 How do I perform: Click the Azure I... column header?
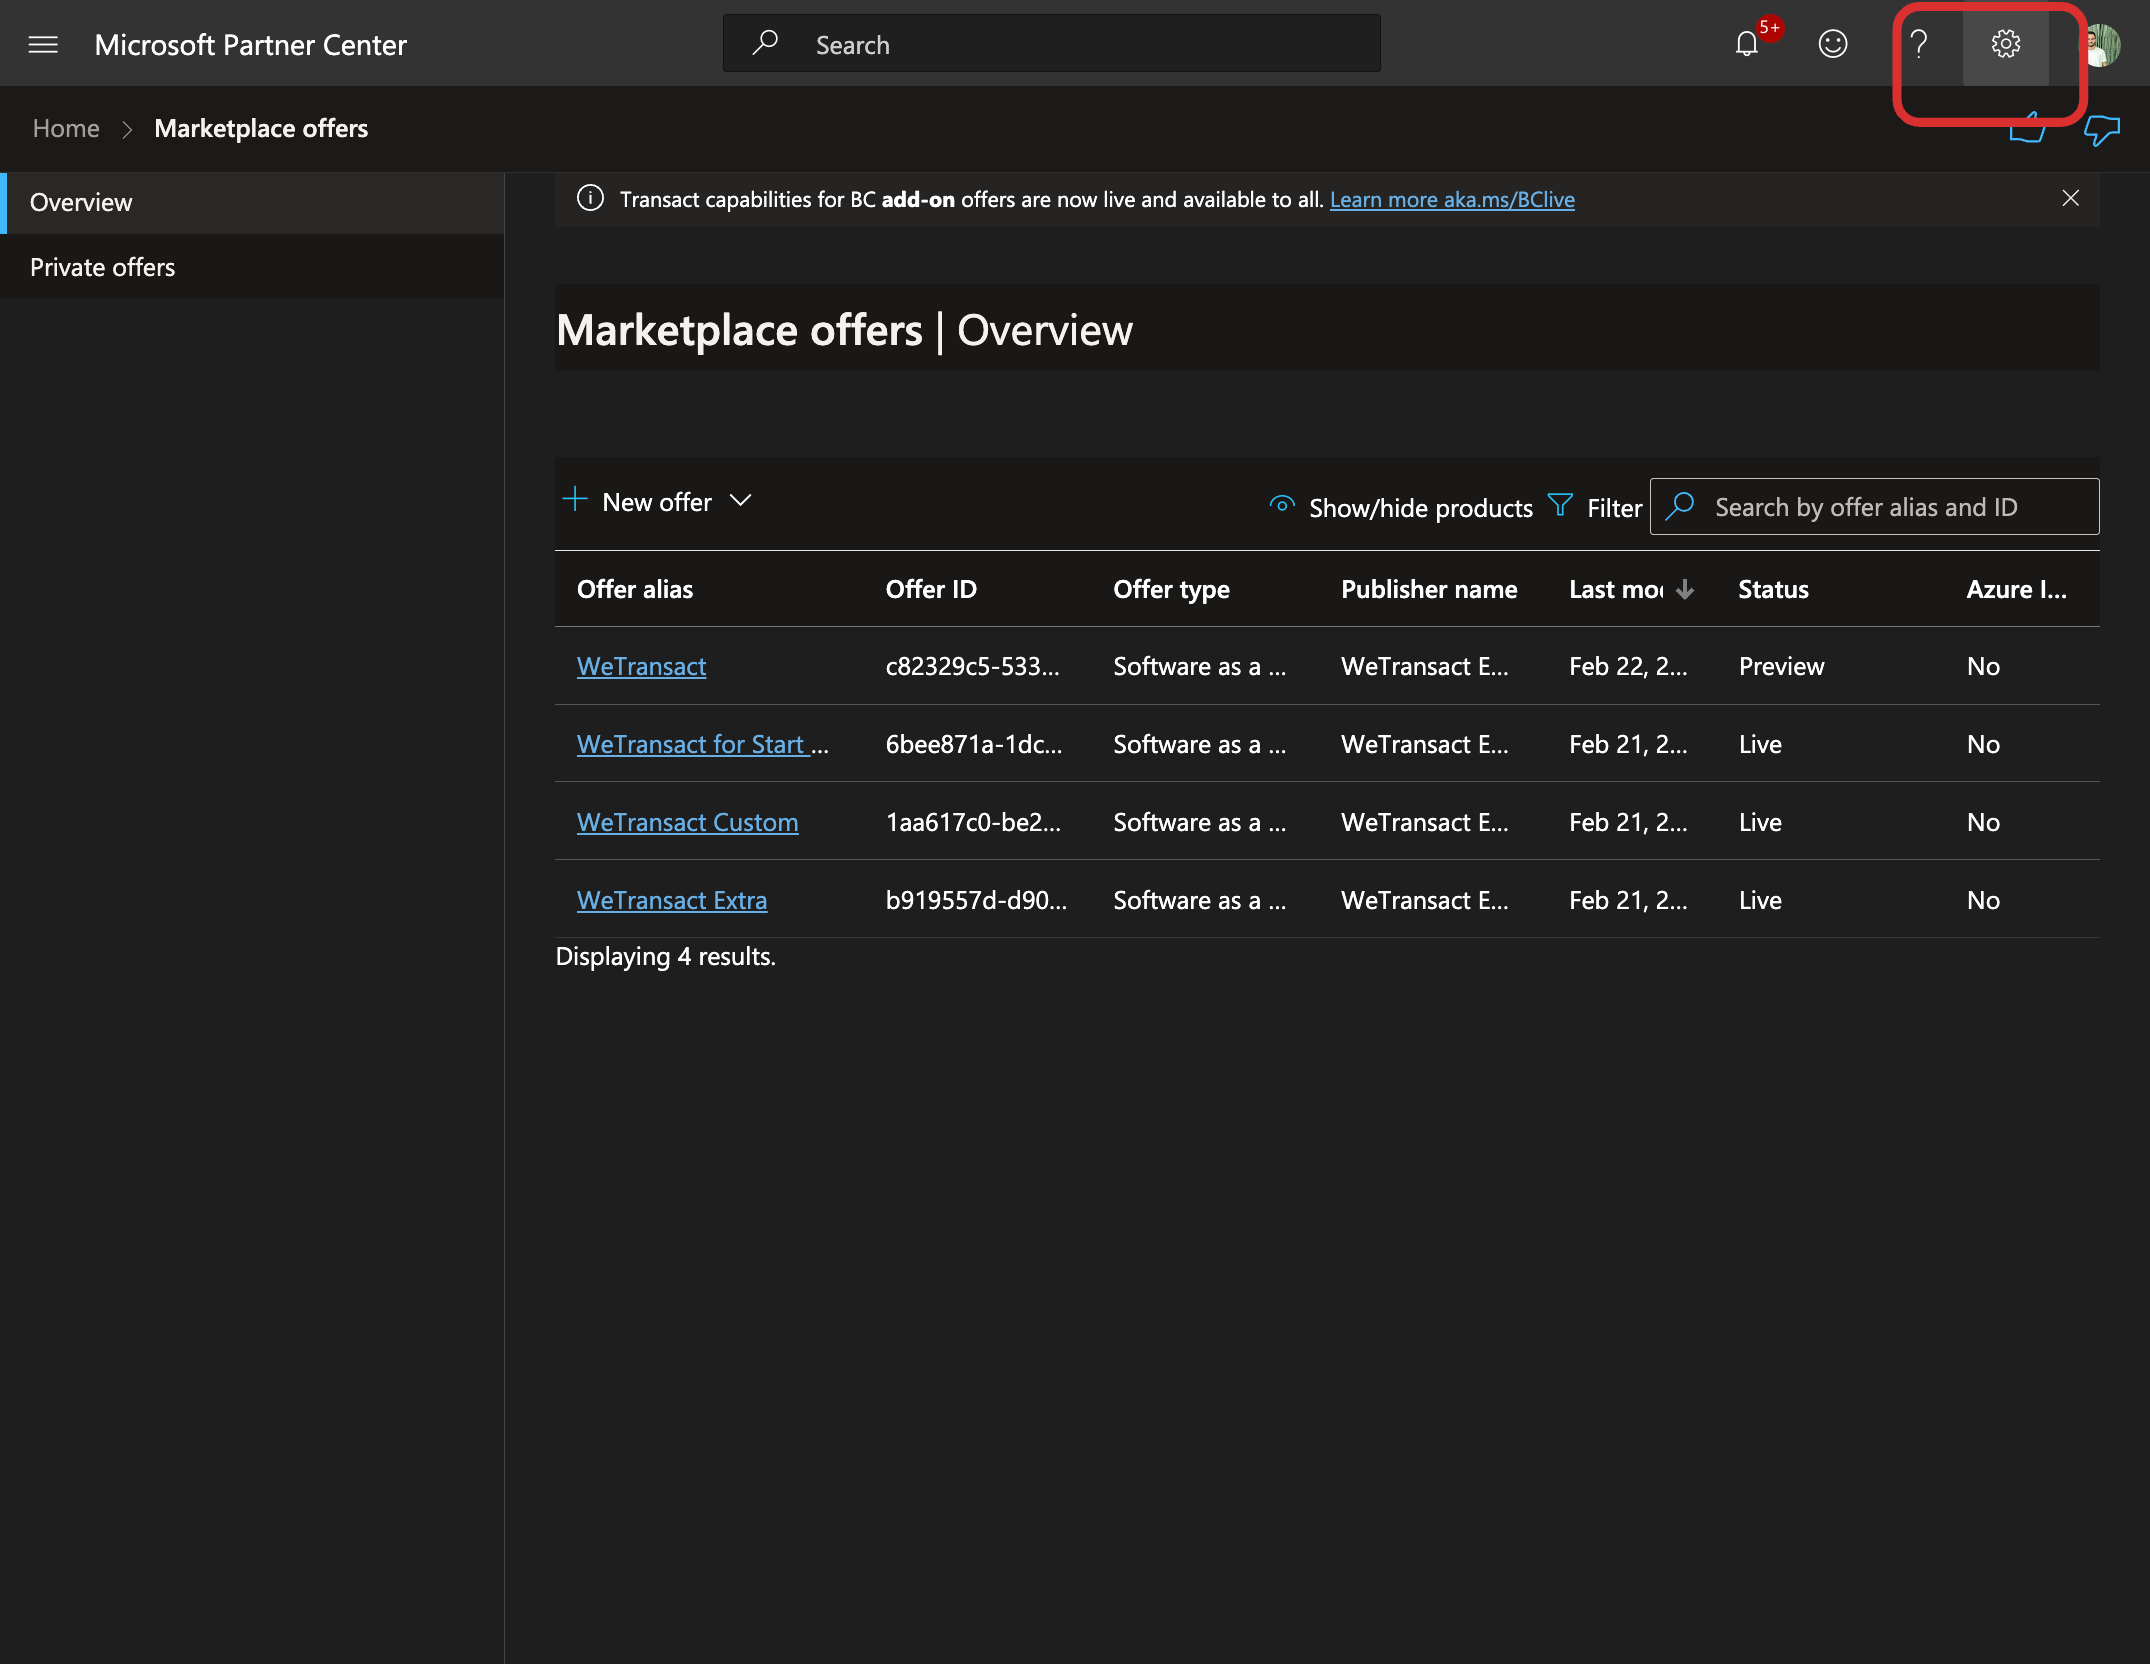click(x=2016, y=590)
